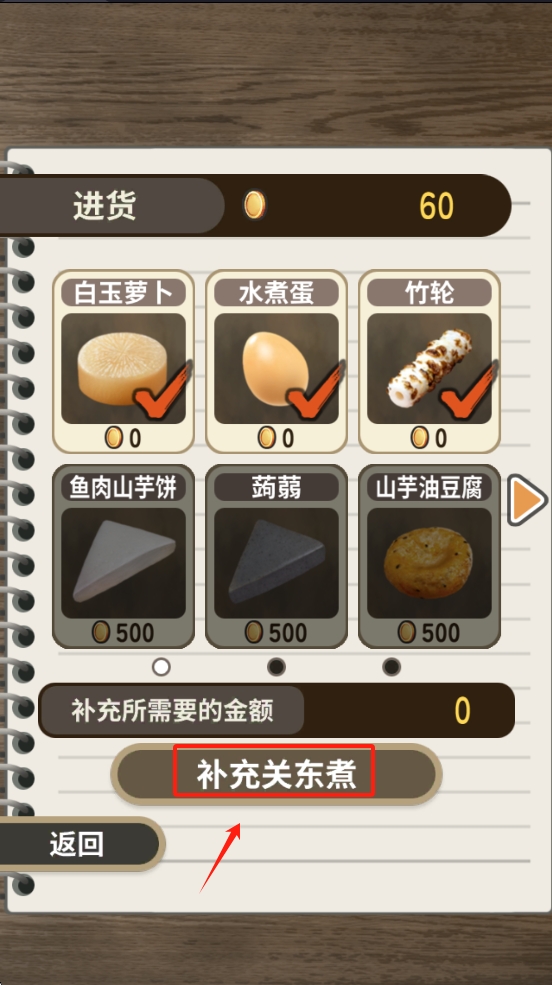Click the coin icon under 蒟蒻 price
552x985 pixels.
[x=254, y=633]
